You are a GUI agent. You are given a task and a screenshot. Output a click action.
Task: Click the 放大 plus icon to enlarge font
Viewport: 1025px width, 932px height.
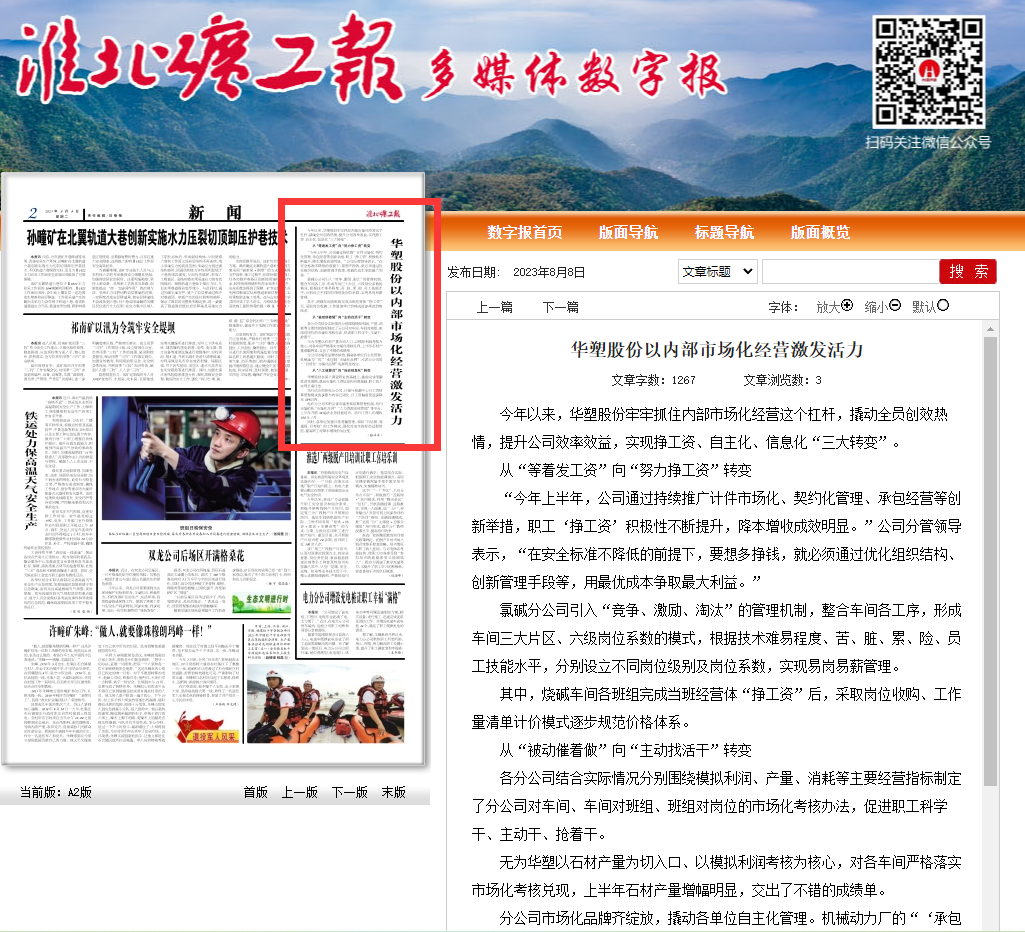pyautogui.click(x=848, y=306)
